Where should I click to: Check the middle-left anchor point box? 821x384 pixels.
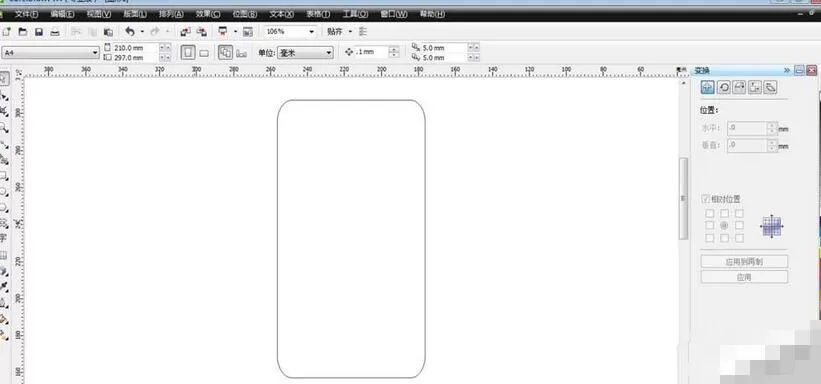click(709, 225)
